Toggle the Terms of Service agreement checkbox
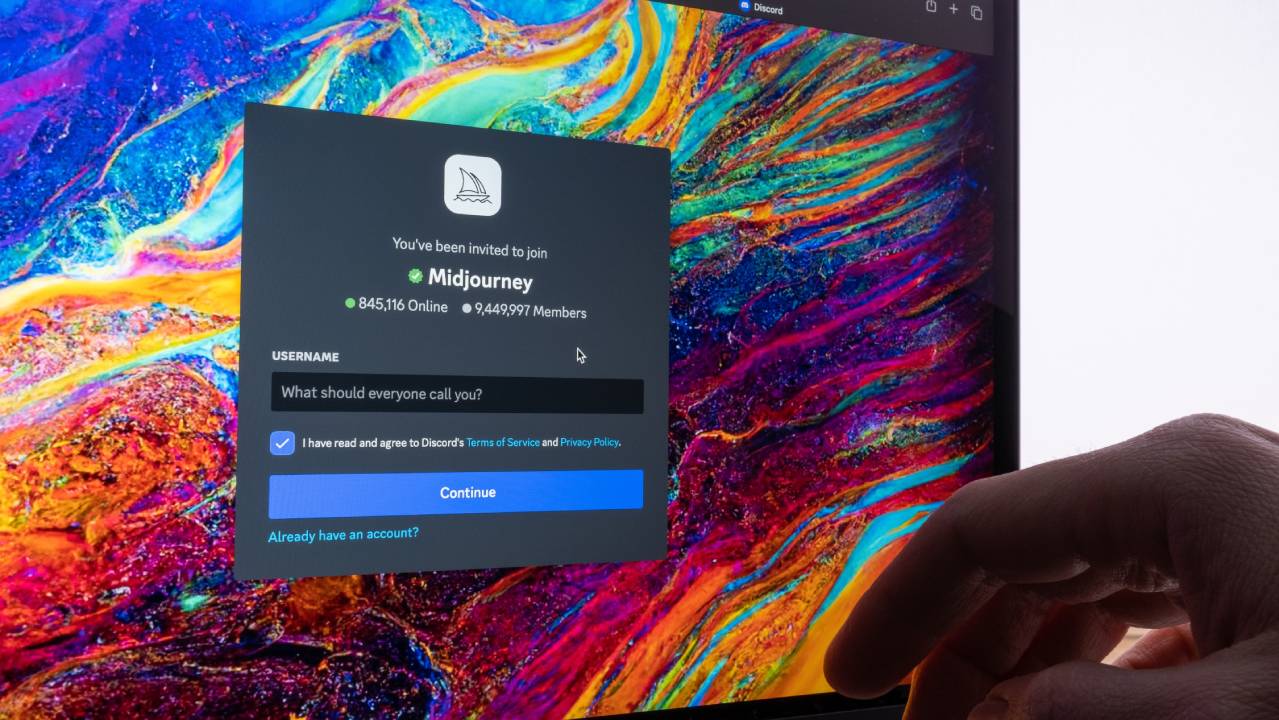This screenshot has height=720, width=1279. 282,442
